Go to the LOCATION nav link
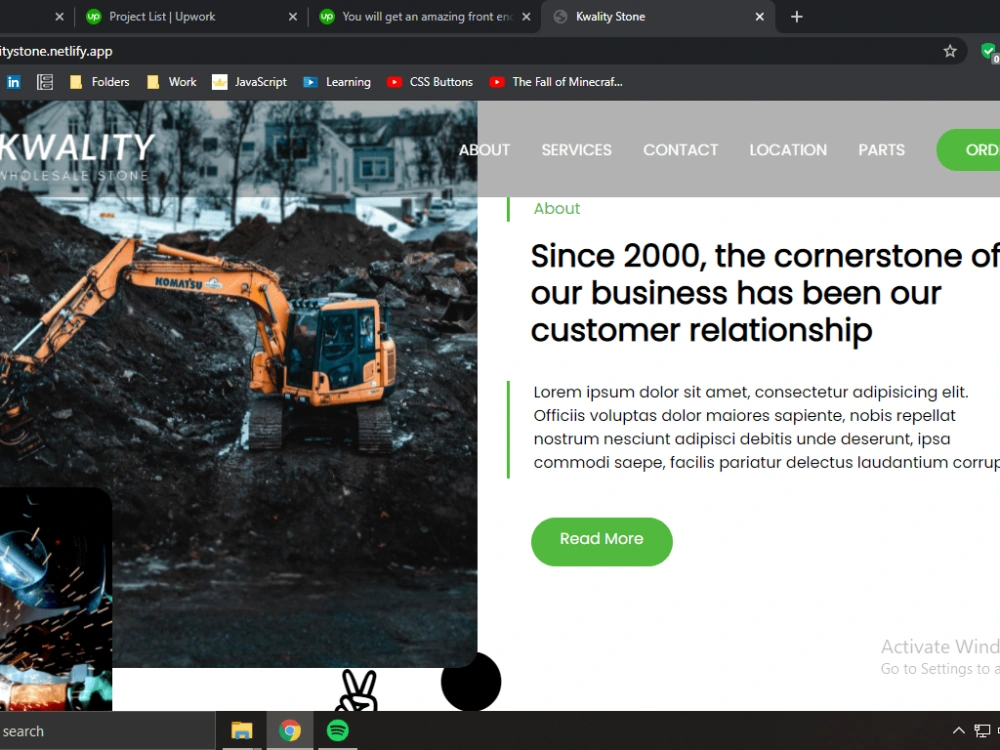The width and height of the screenshot is (1000, 750). tap(788, 150)
